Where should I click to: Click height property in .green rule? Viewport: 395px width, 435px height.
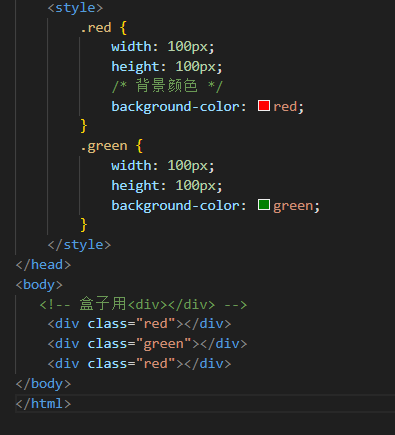pyautogui.click(x=135, y=186)
